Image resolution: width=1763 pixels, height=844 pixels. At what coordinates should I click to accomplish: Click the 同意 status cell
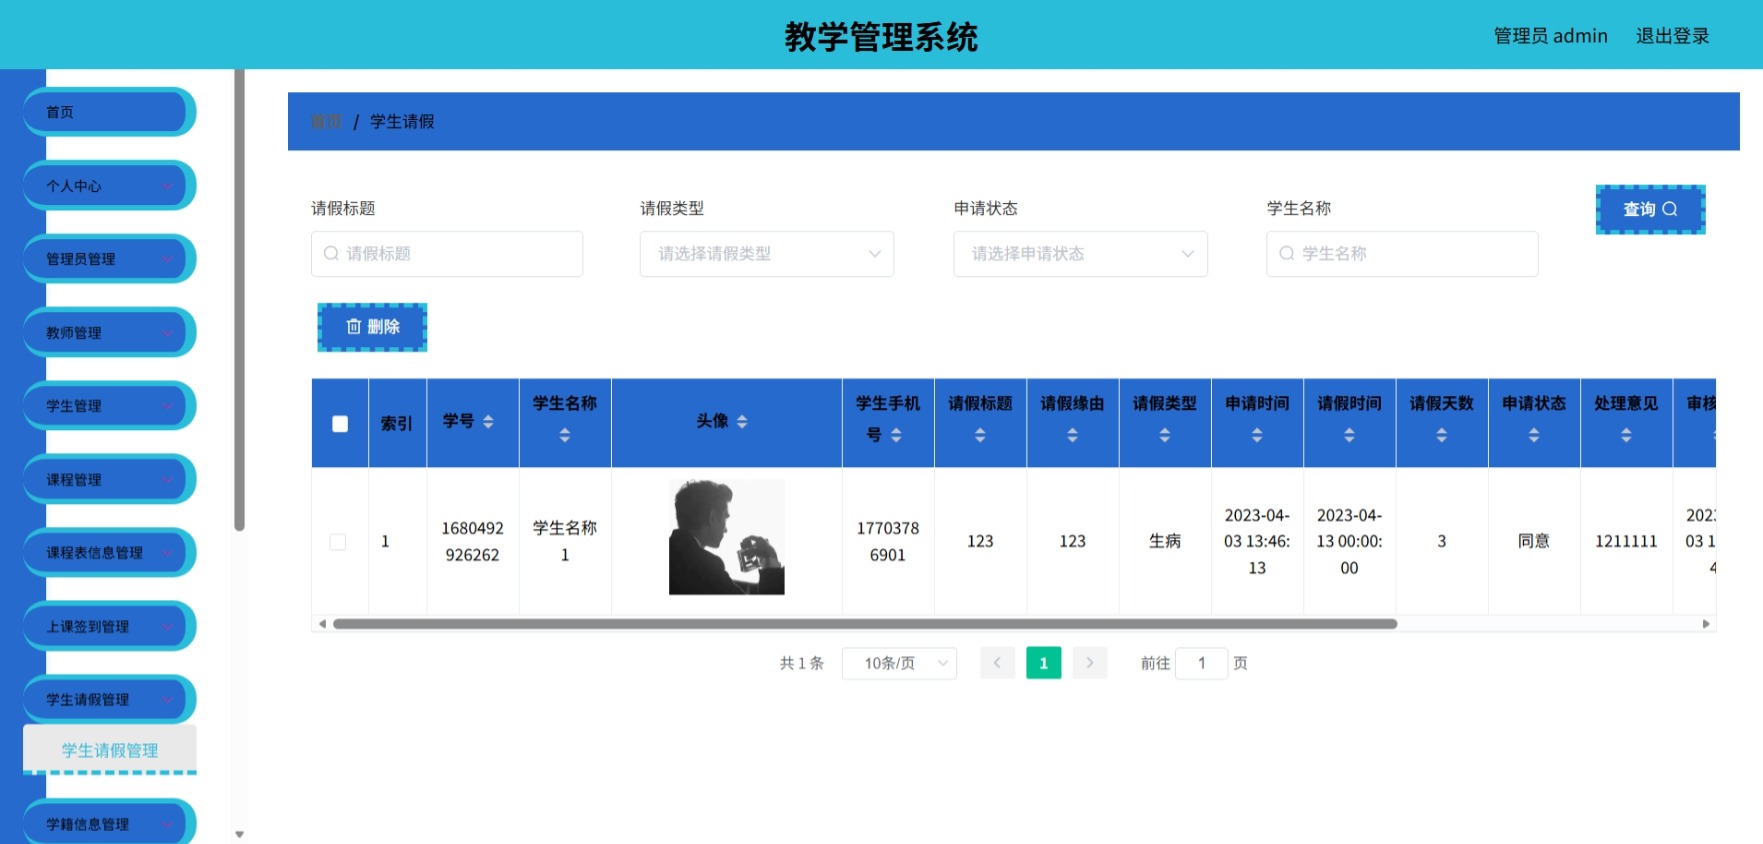click(x=1534, y=541)
